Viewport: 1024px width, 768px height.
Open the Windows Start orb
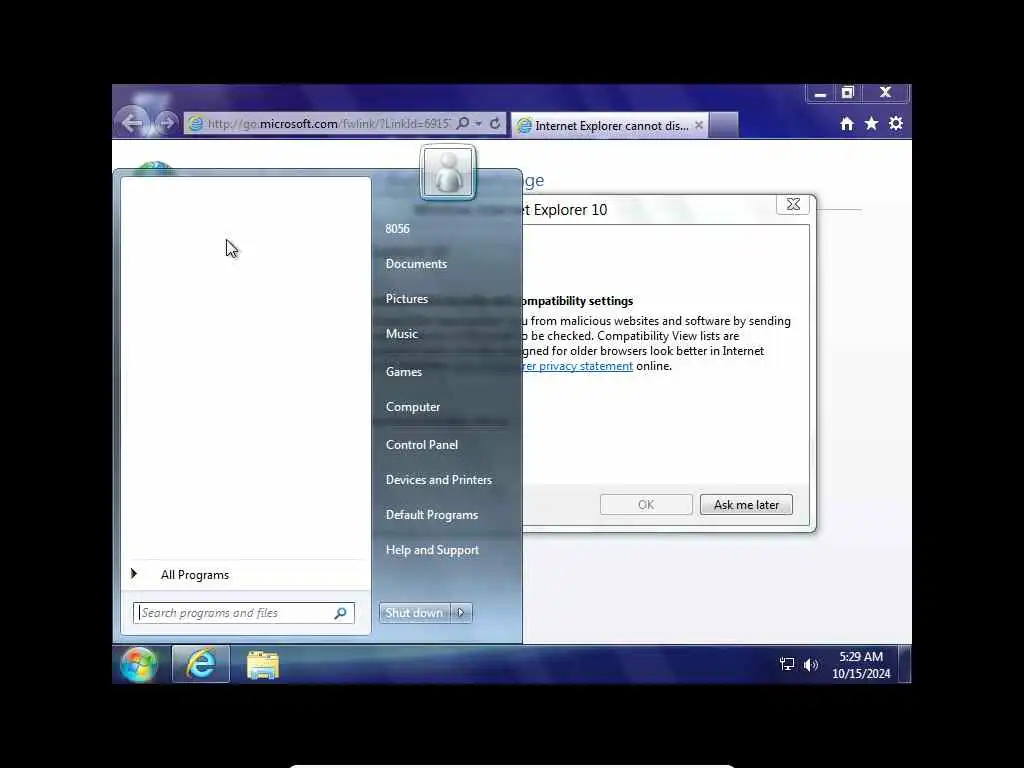[x=138, y=665]
